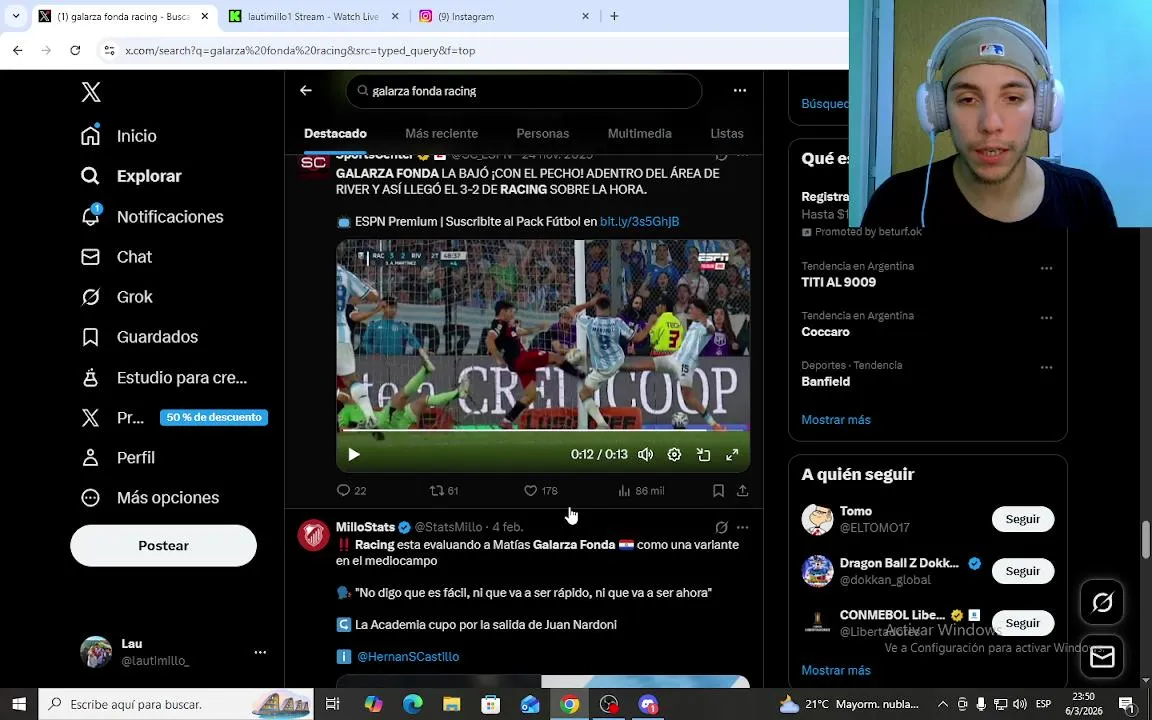Screen dimensions: 1152x720
Task: Seek on the video progress bar
Action: 543,430
